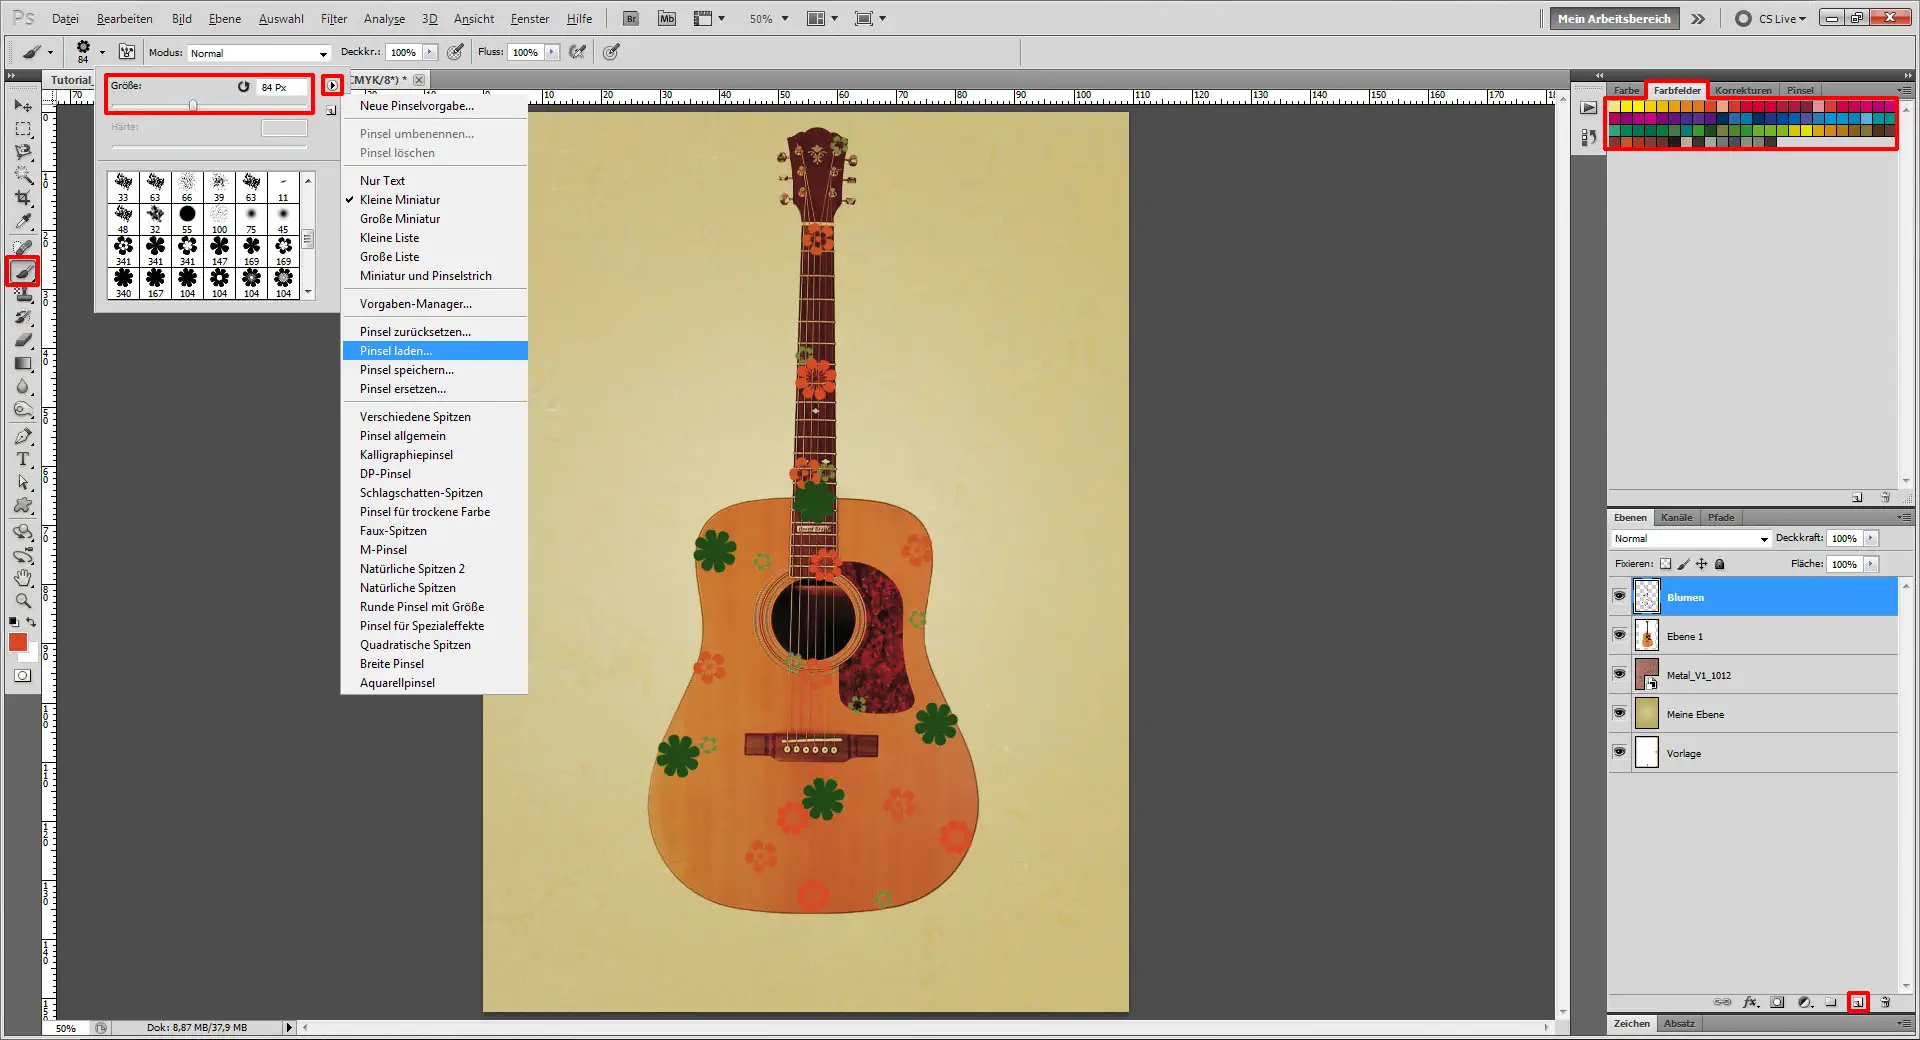Delete layer via the trash icon
The width and height of the screenshot is (1920, 1040).
point(1886,1002)
